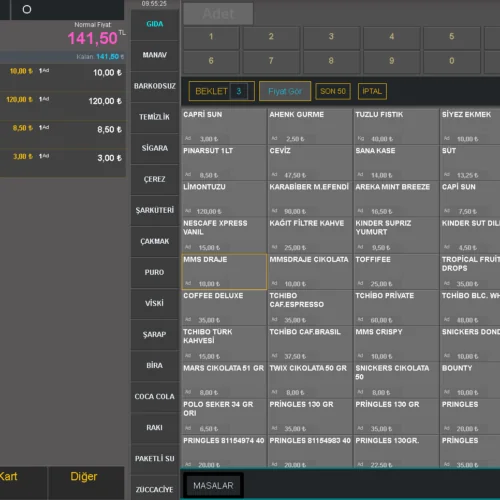This screenshot has width=500, height=500.
Task: Add MMSDRAJE CIKOLATA product
Action: [310, 272]
